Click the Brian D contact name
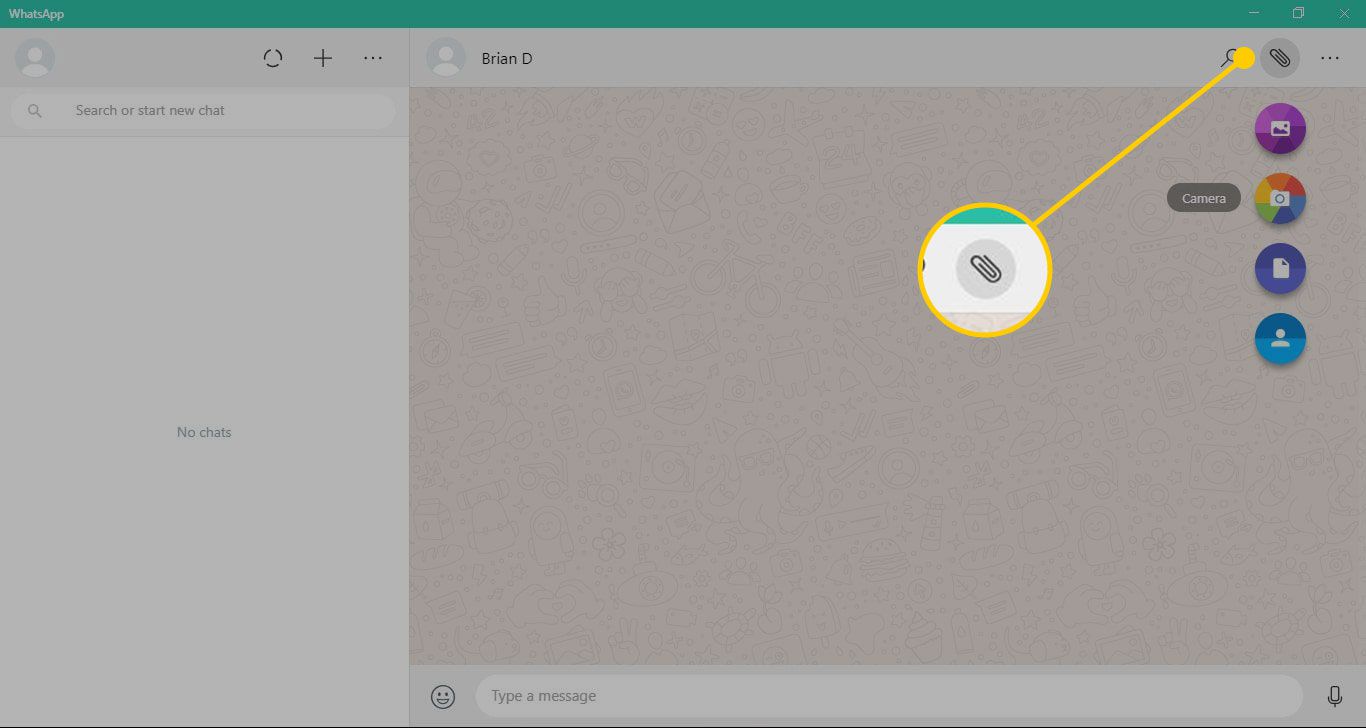 [x=507, y=59]
